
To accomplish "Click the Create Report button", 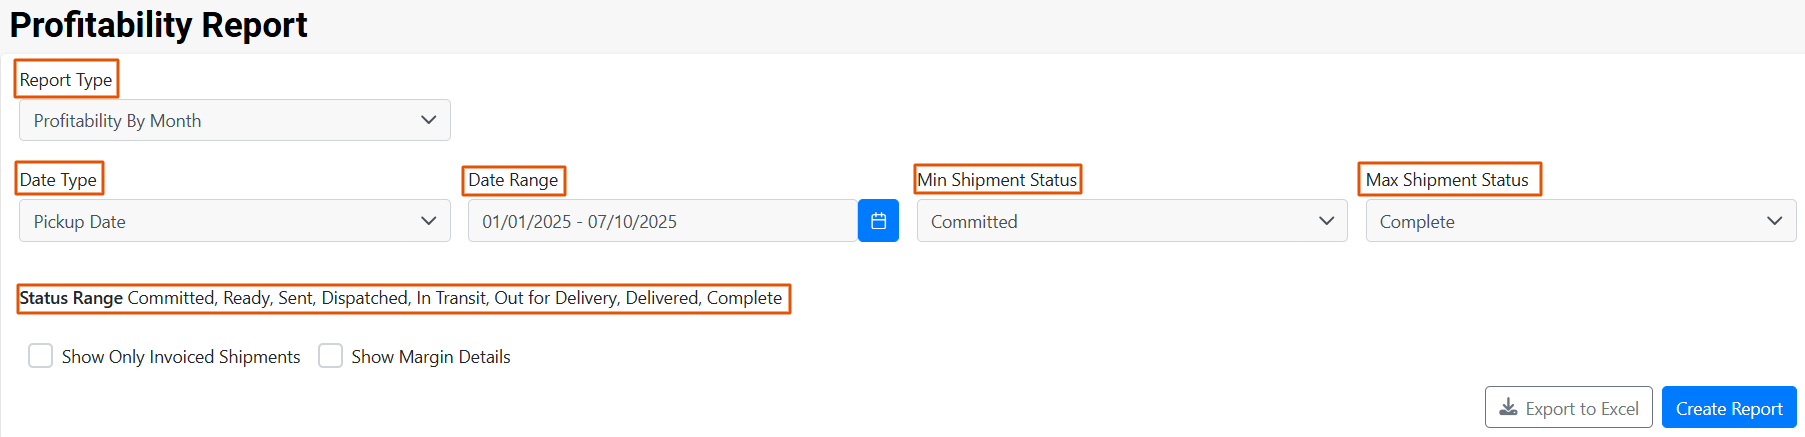I will click(1729, 408).
